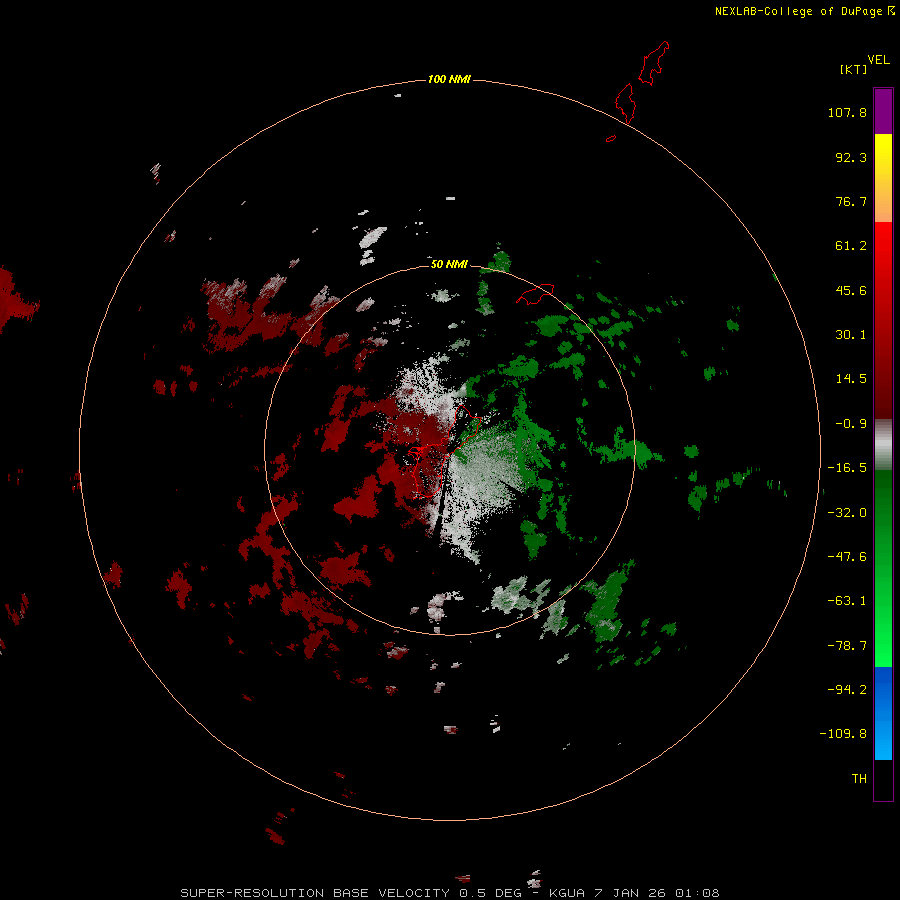This screenshot has height=900, width=900.
Task: Click the -47.6 legend value
Action: pos(847,557)
